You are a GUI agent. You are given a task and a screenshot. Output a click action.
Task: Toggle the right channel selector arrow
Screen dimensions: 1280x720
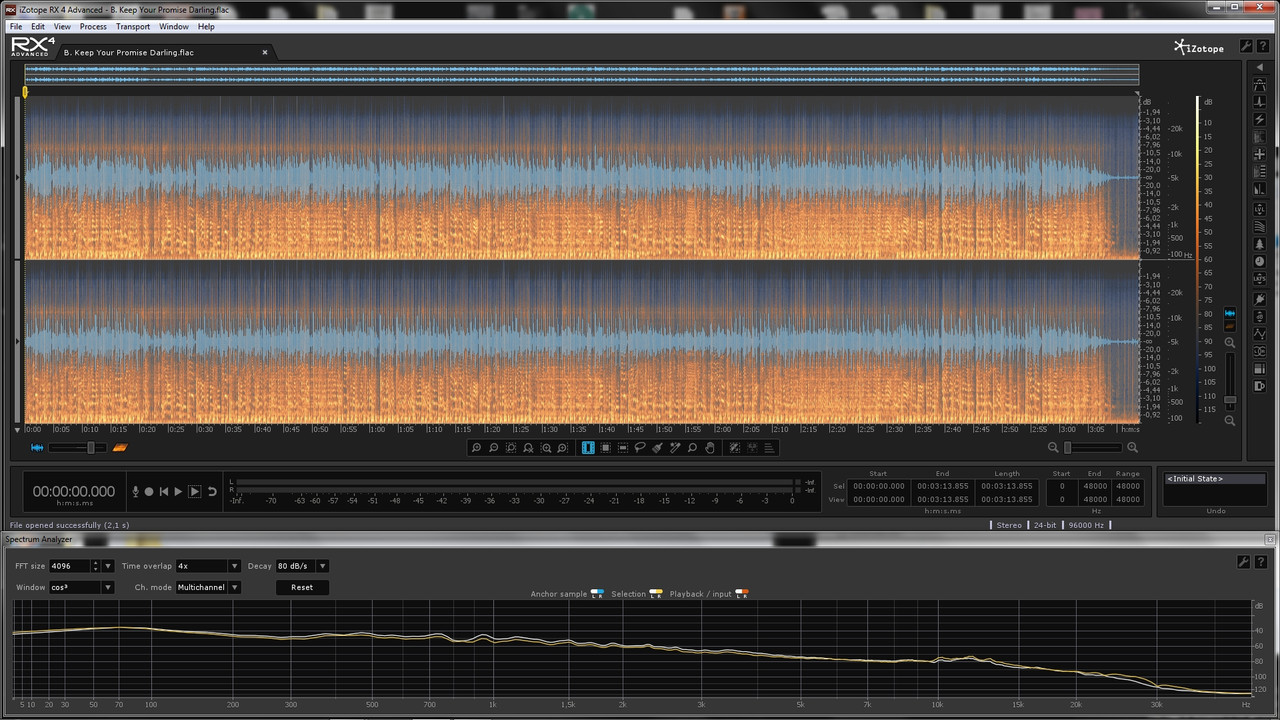click(x=18, y=341)
